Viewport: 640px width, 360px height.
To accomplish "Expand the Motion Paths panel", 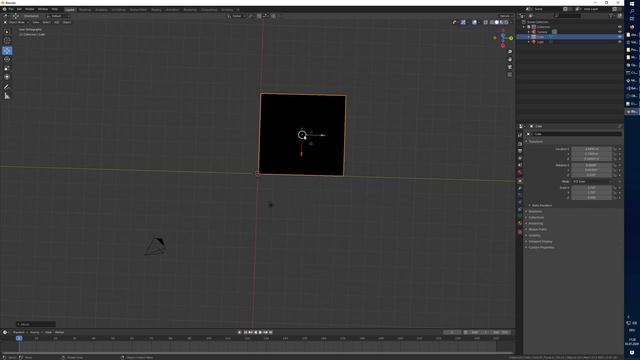I will point(537,229).
